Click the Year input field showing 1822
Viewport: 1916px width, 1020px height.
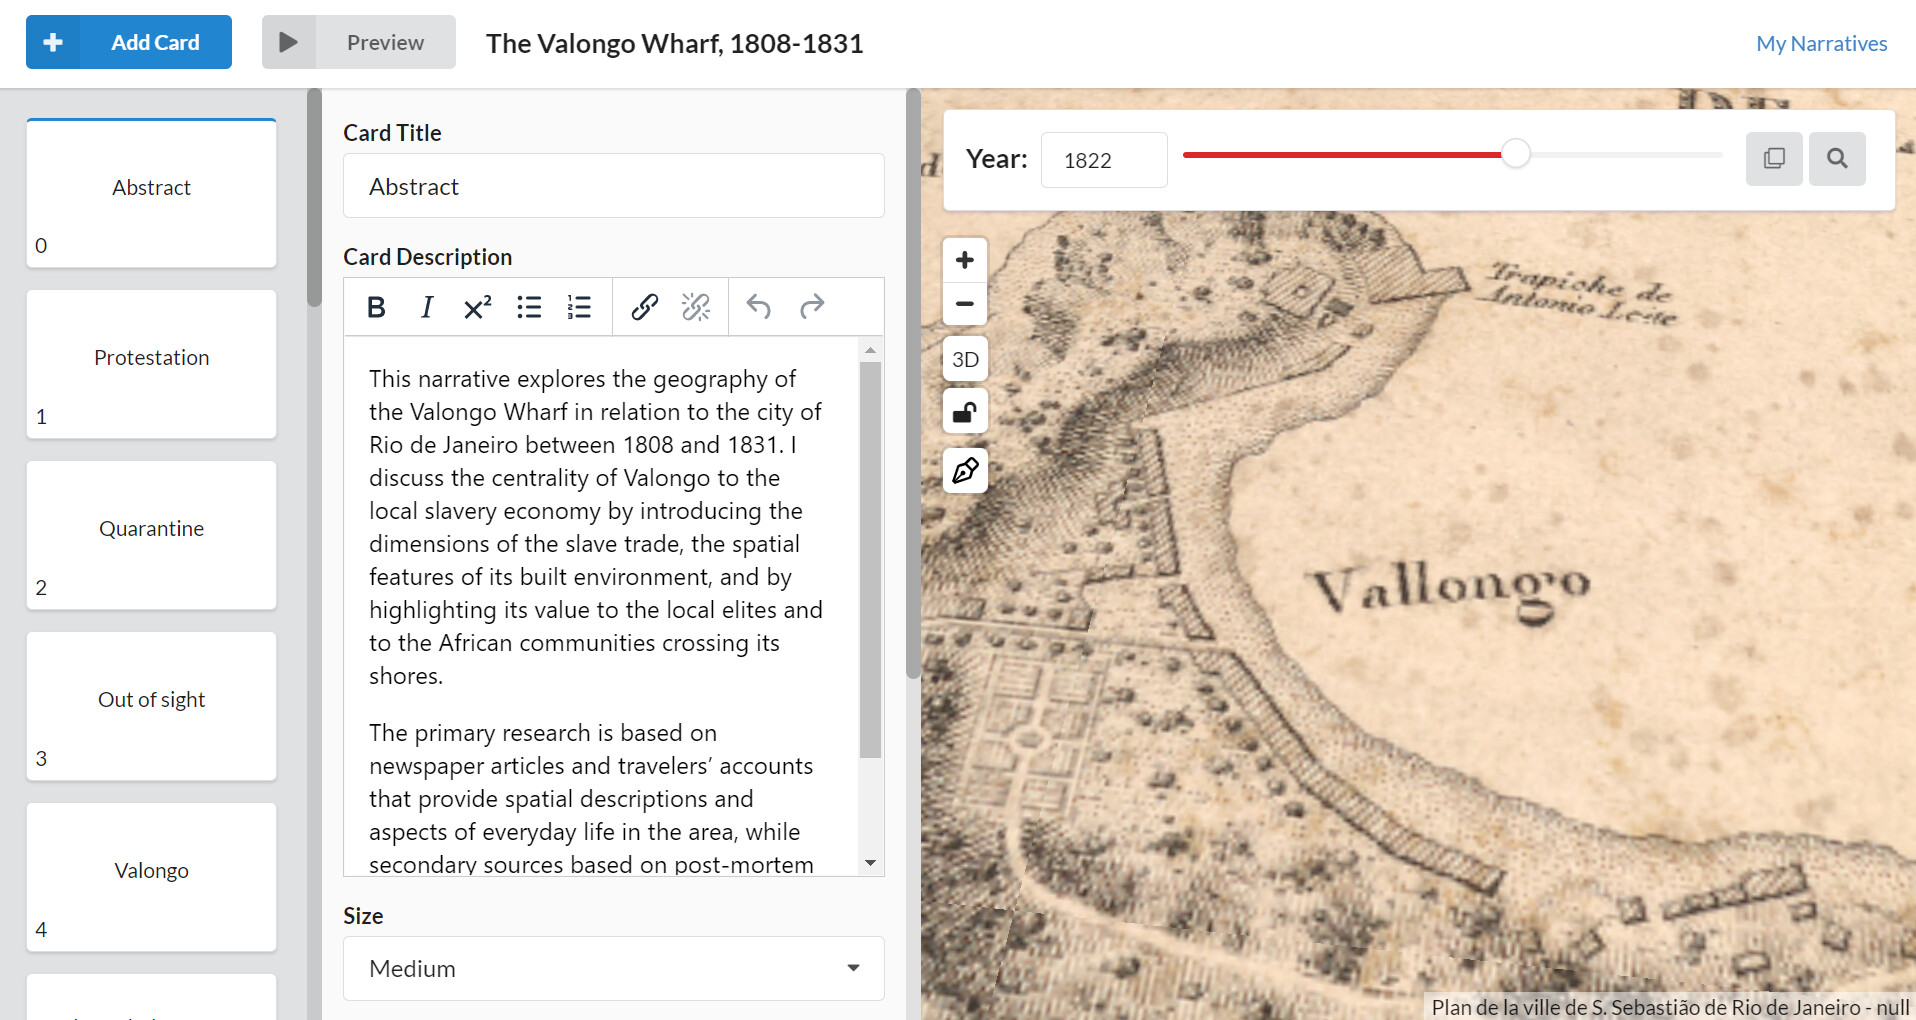(1104, 160)
